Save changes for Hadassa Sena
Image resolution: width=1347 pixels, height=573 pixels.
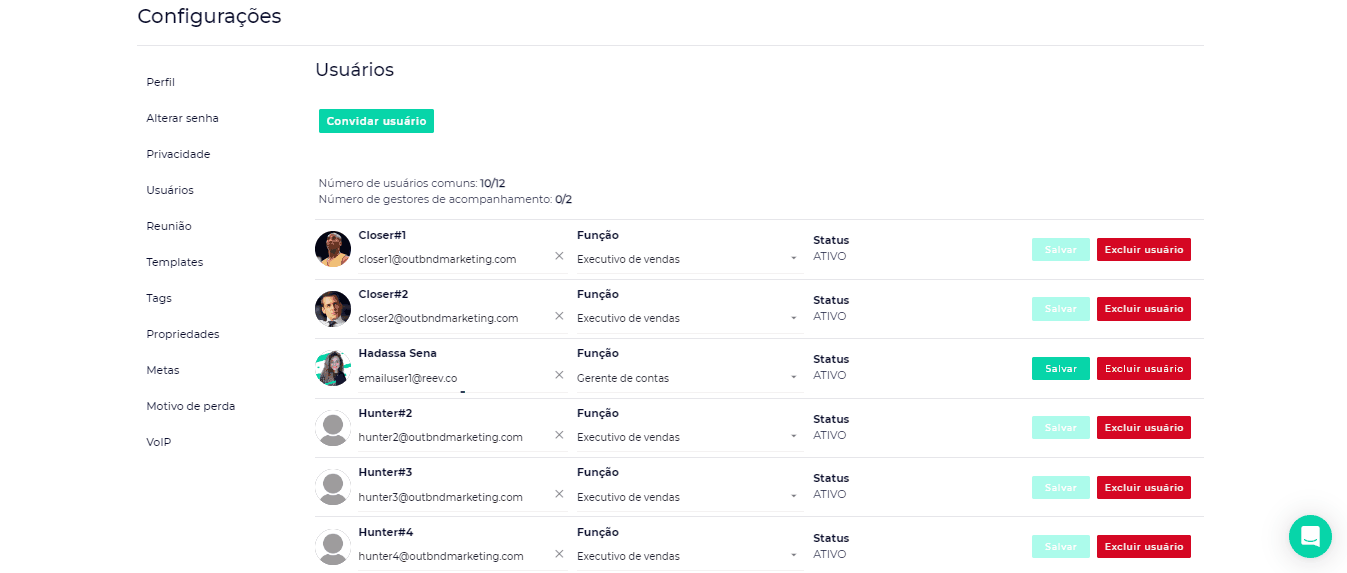pos(1060,369)
